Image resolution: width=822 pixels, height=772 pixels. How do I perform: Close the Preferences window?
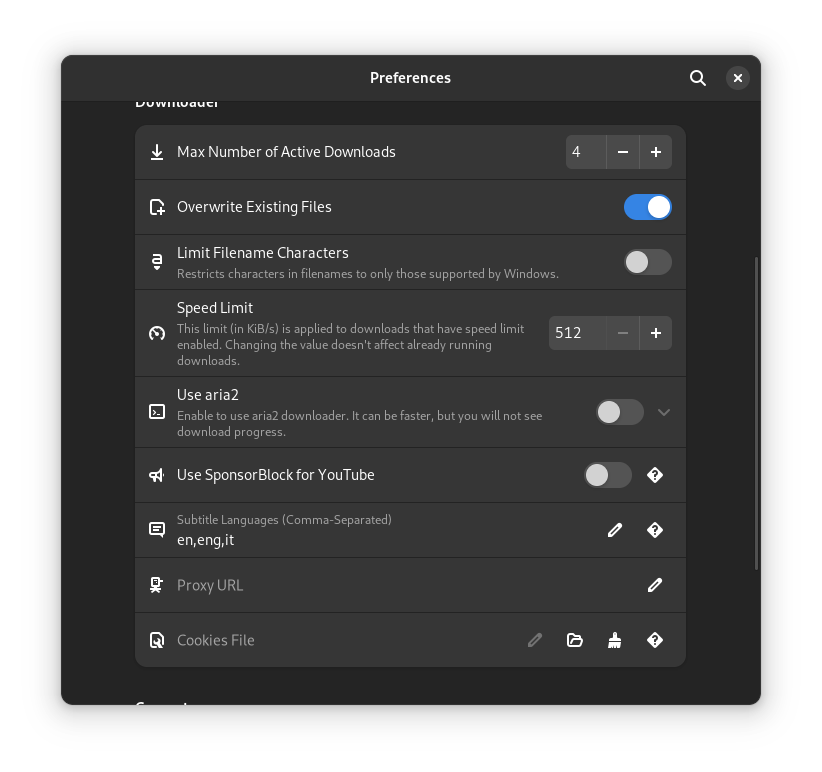point(738,78)
